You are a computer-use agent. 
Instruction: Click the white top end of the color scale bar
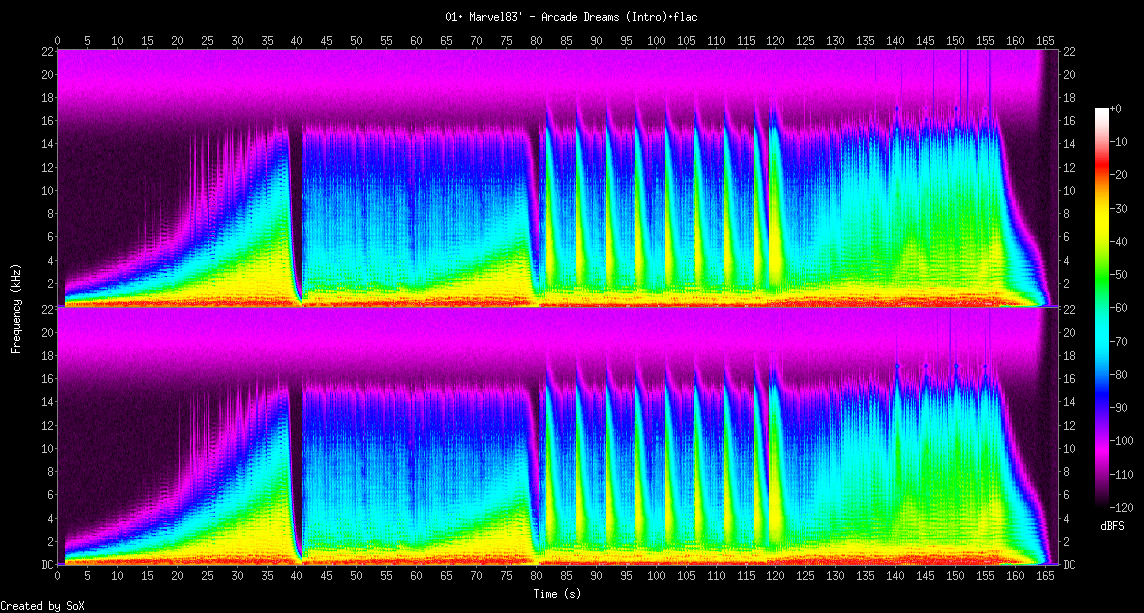(1101, 112)
